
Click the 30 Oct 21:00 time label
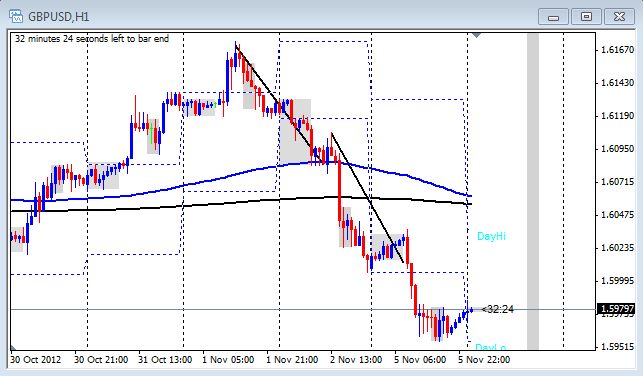[101, 360]
